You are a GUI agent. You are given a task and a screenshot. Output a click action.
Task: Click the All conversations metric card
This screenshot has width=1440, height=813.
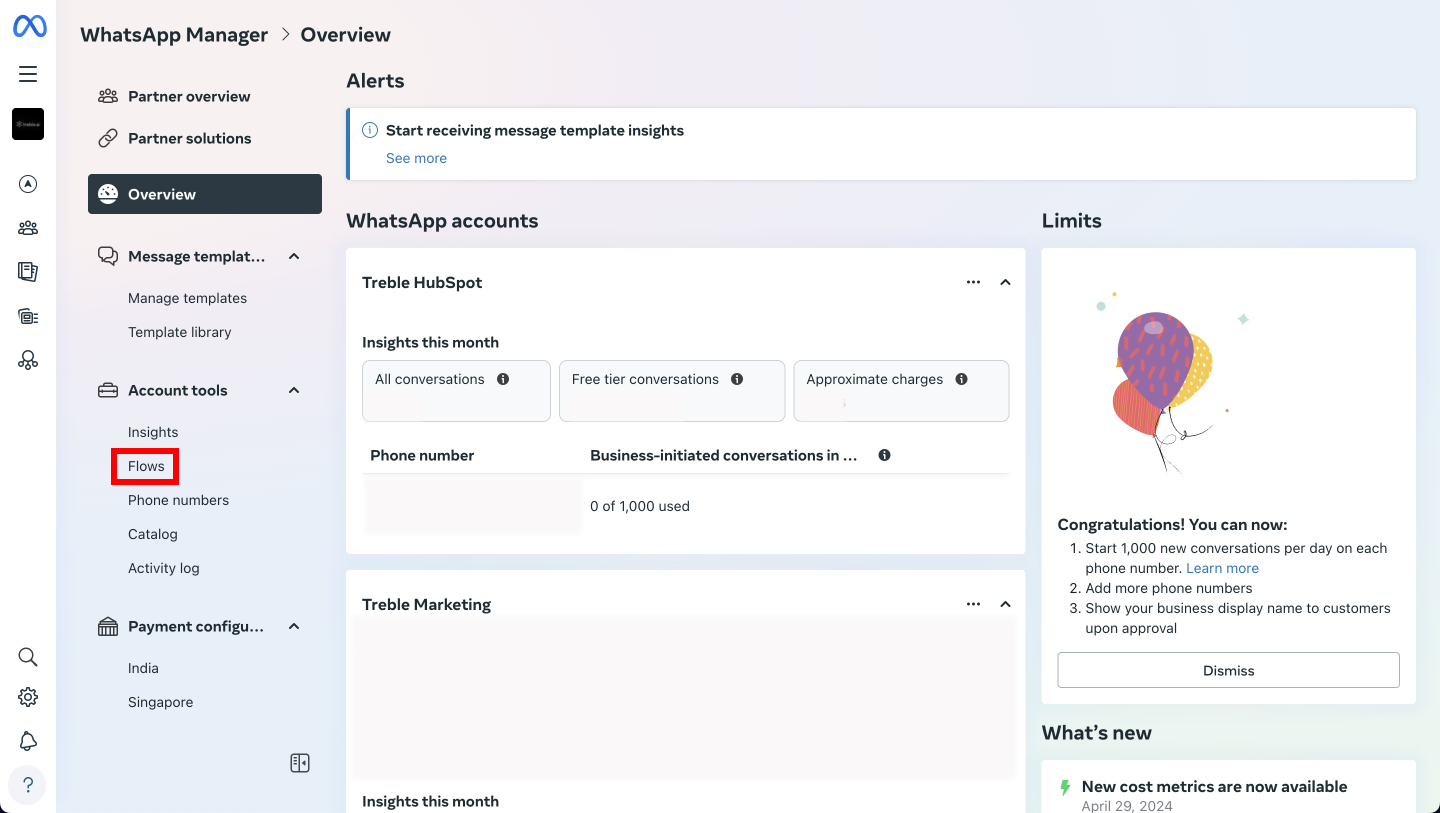[x=456, y=391]
